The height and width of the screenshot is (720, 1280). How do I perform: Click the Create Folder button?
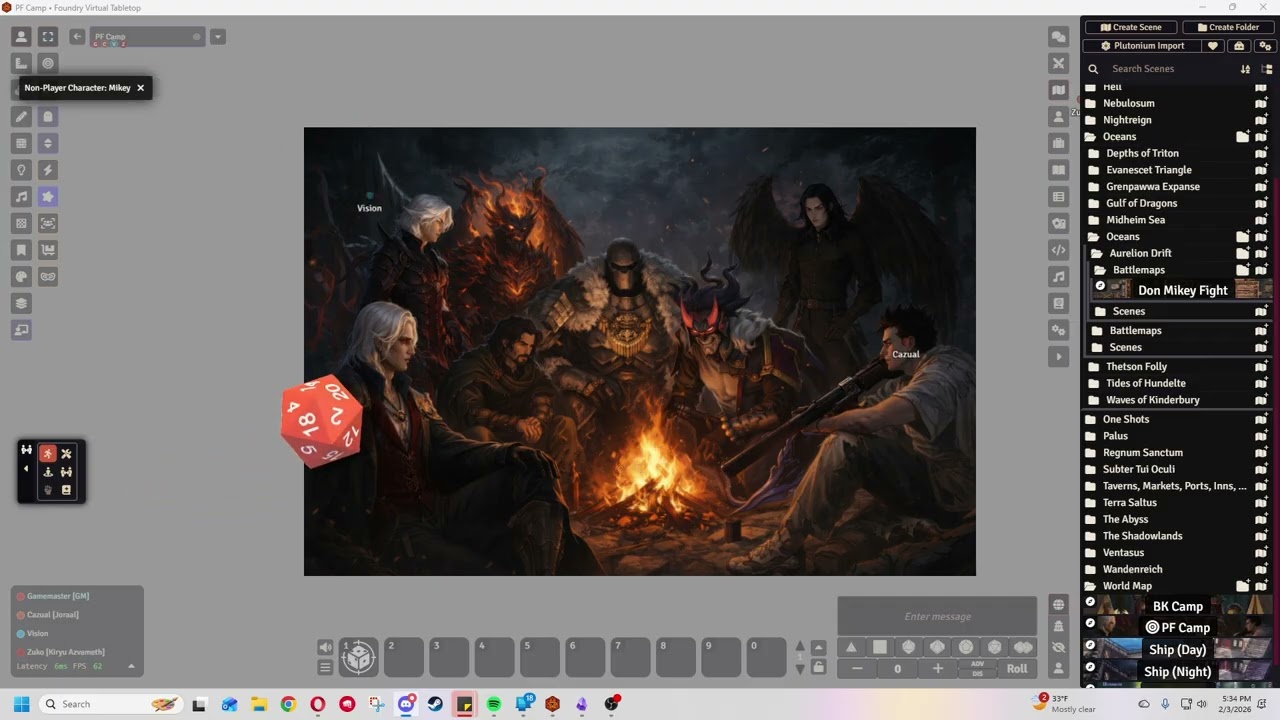(x=1228, y=27)
